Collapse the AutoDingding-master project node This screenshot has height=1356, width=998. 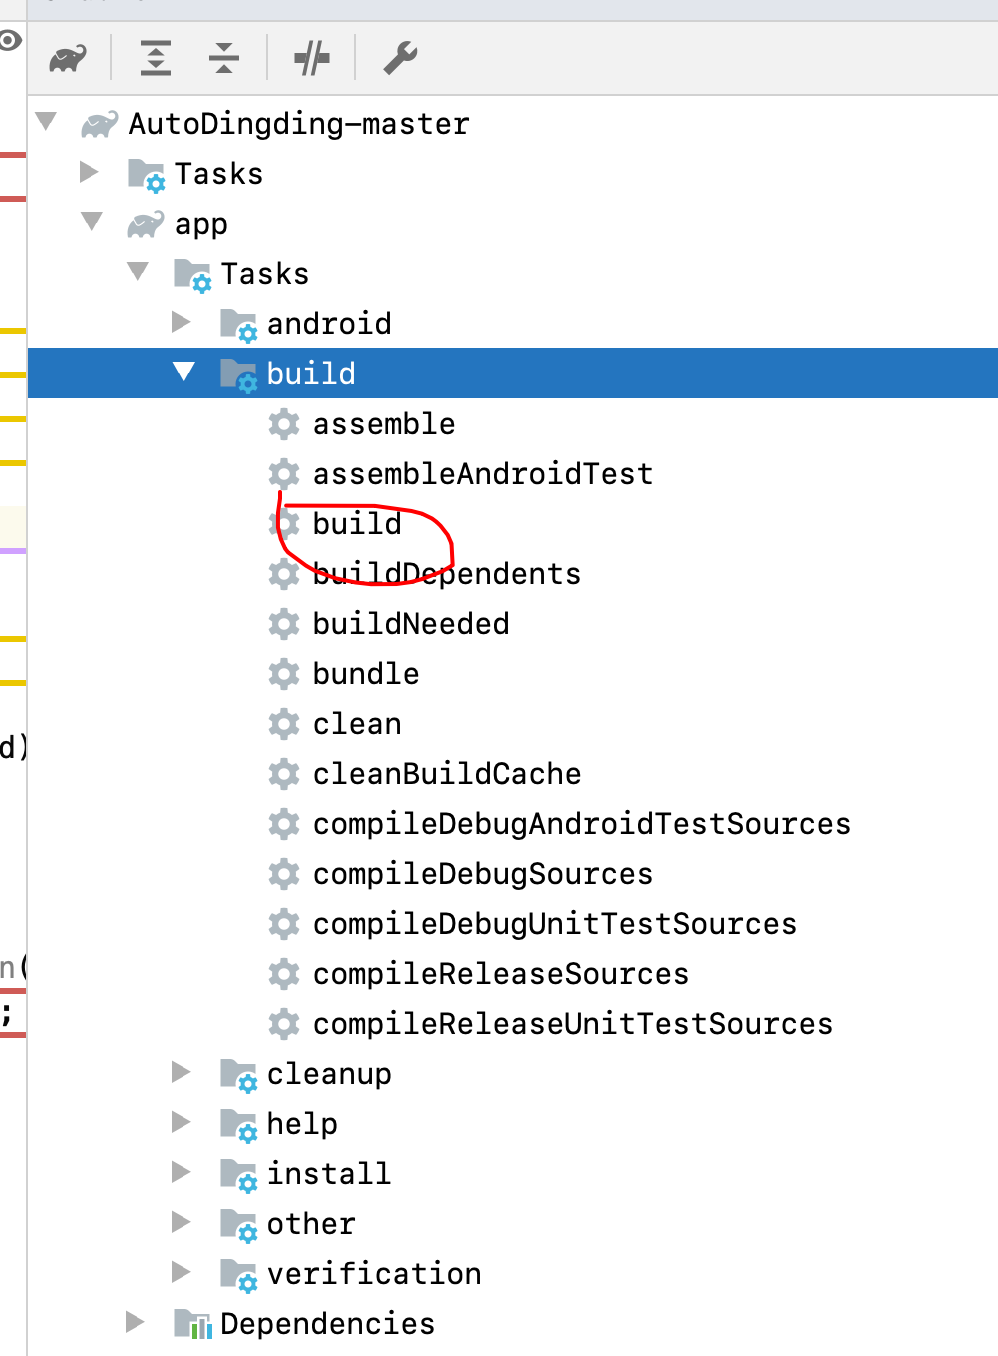(46, 121)
